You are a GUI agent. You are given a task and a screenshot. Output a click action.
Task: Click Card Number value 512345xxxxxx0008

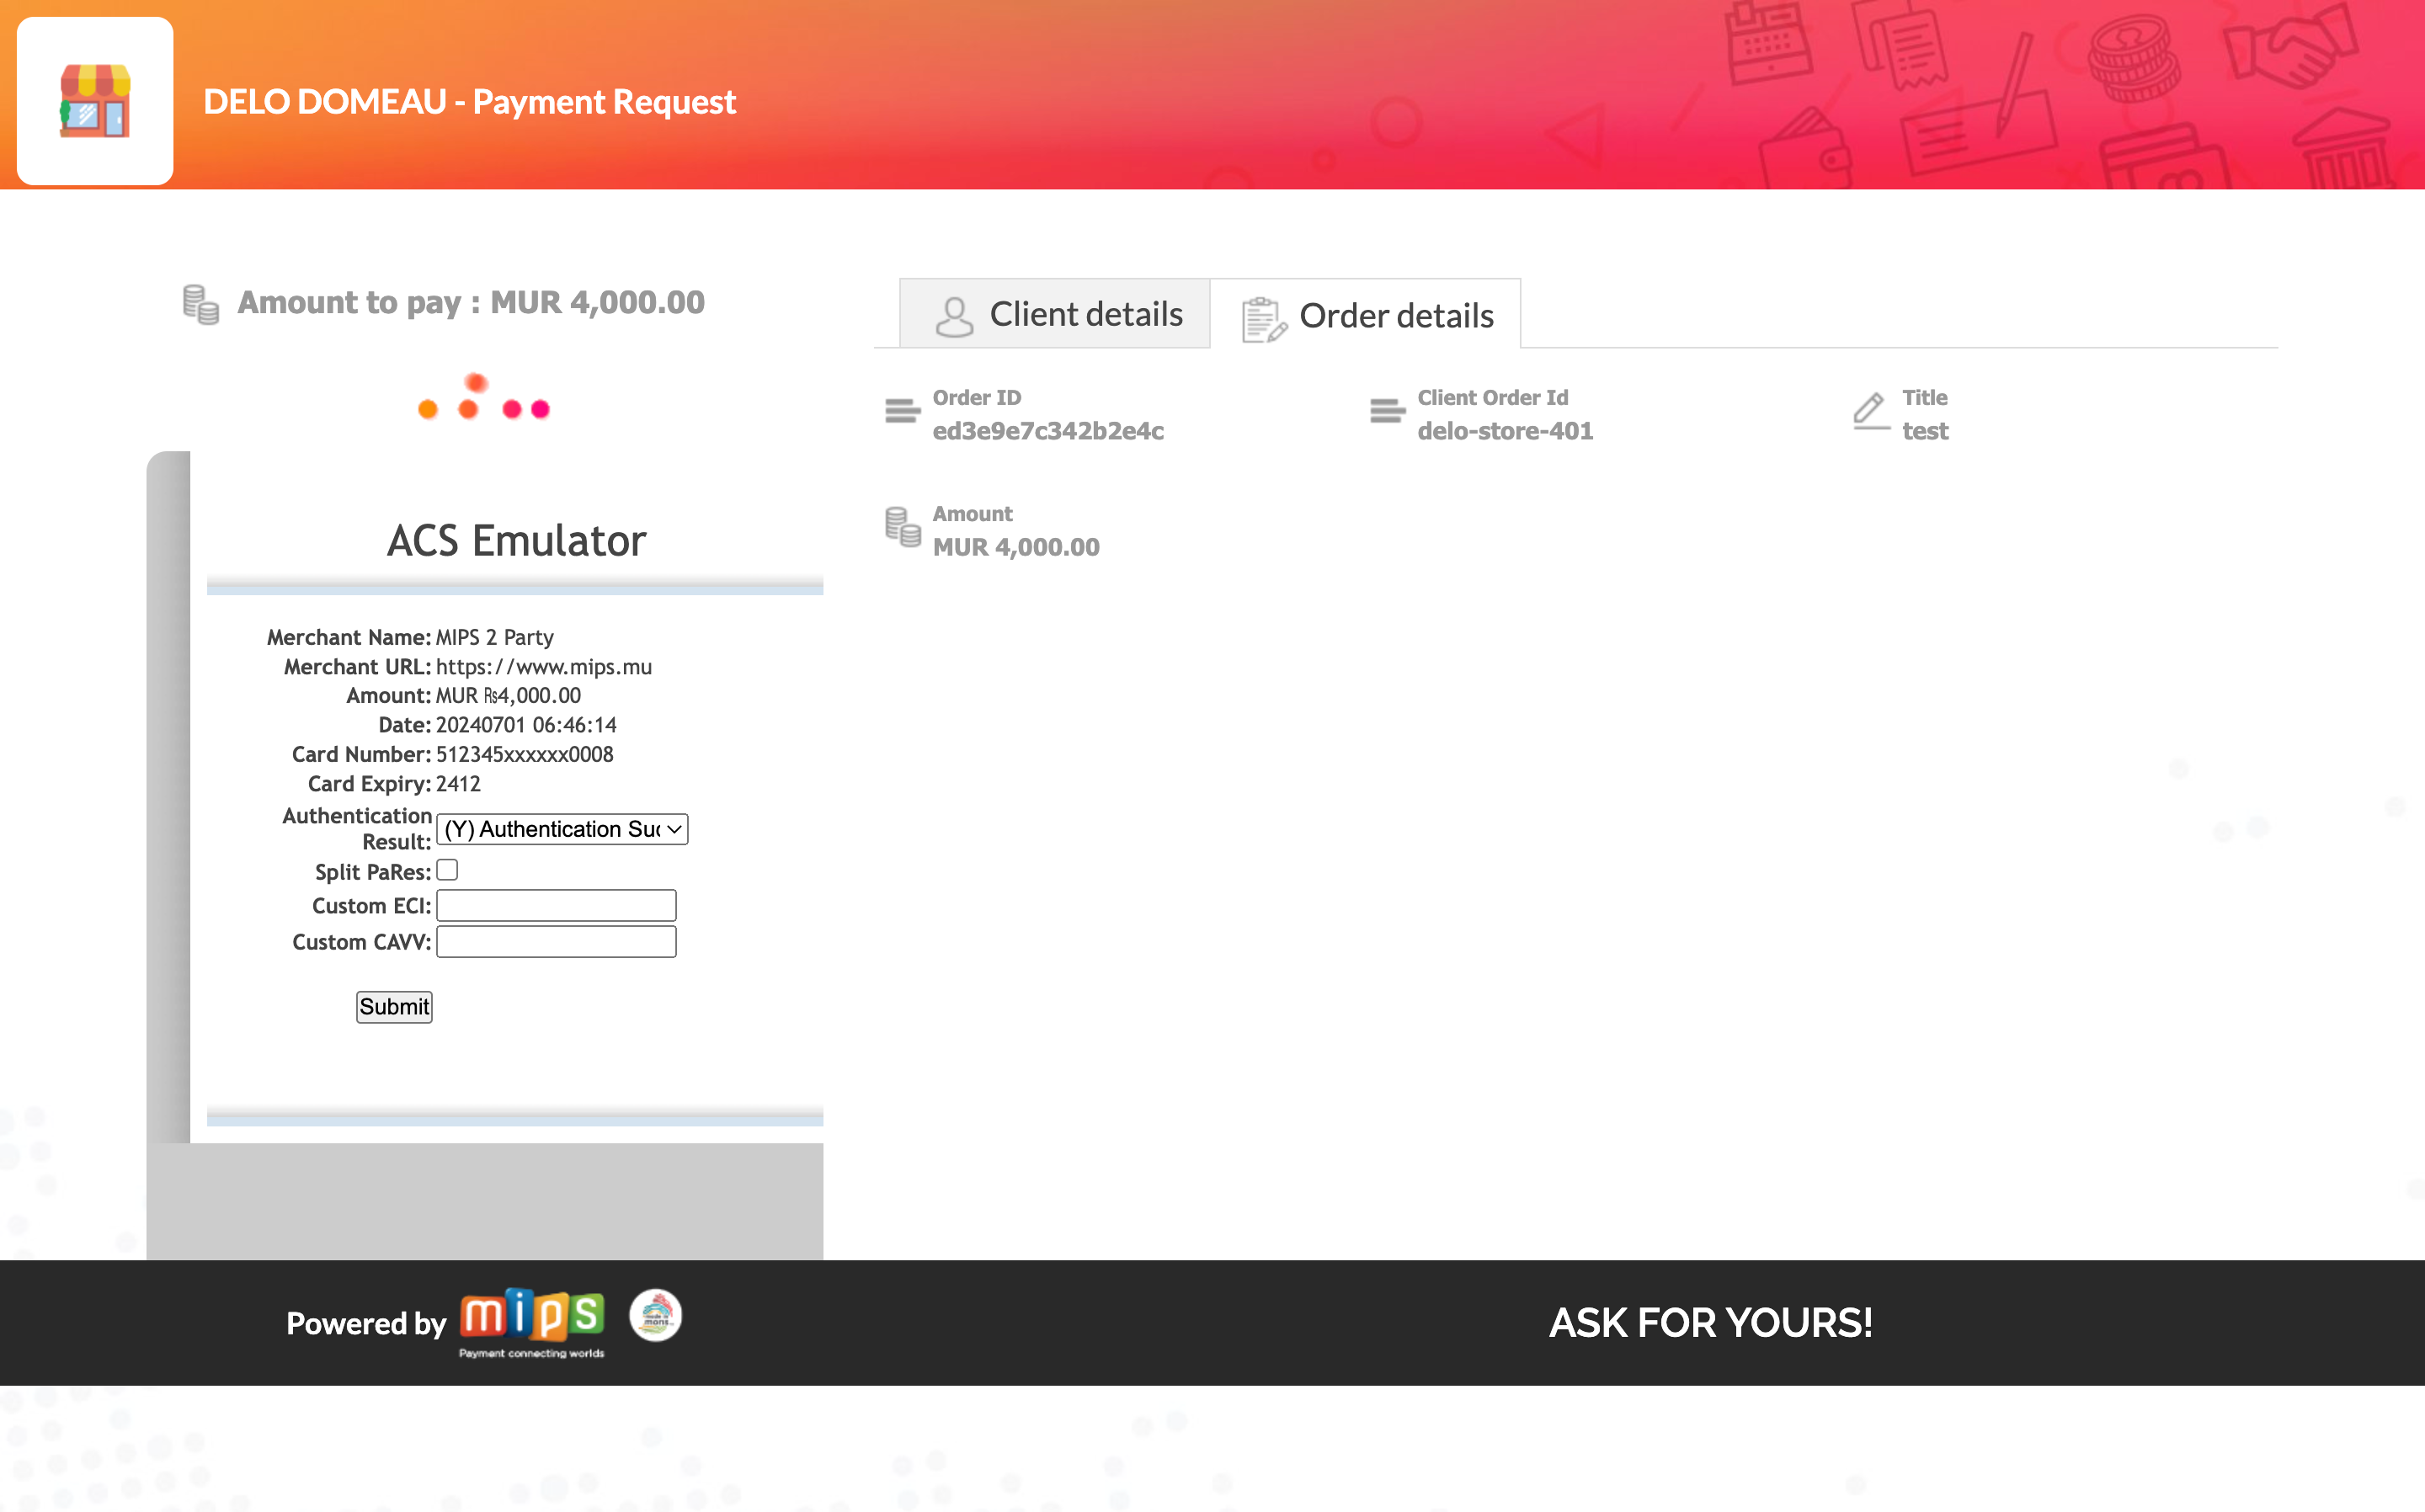(525, 754)
